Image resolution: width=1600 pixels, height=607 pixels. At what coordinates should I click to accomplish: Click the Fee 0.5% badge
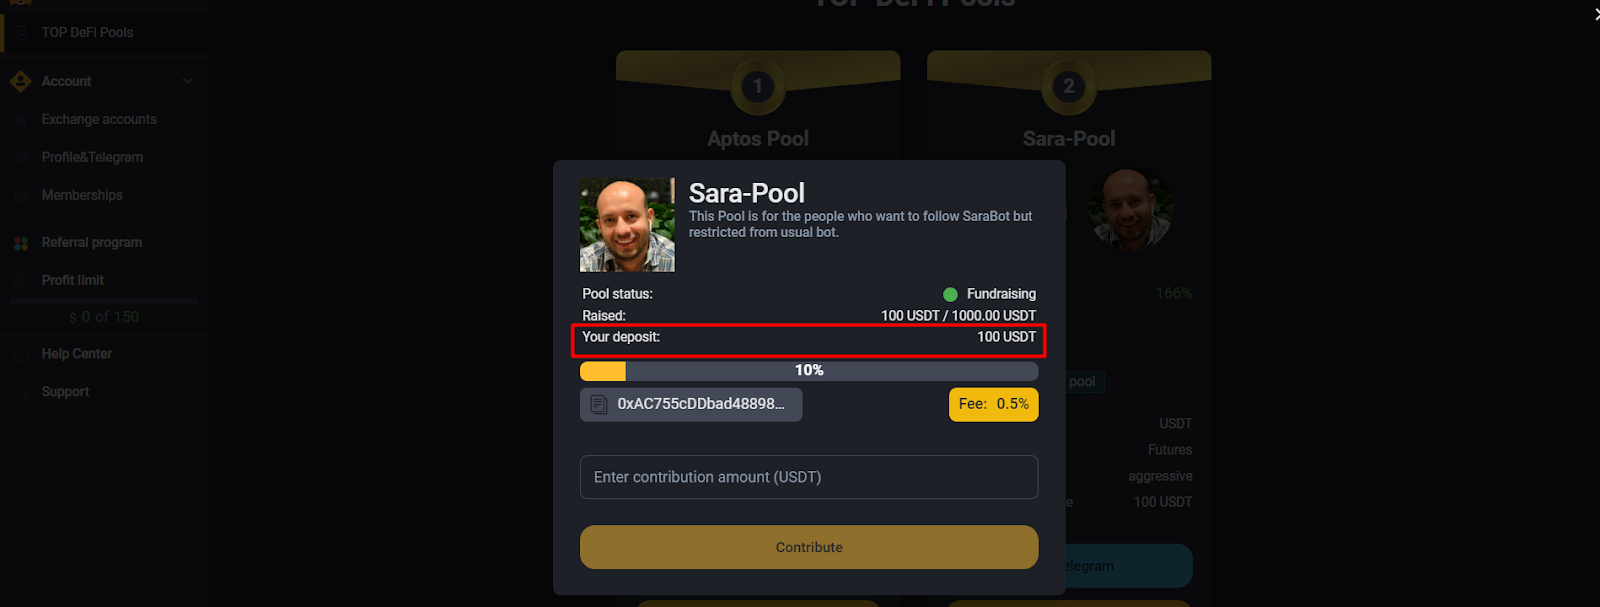click(x=994, y=404)
